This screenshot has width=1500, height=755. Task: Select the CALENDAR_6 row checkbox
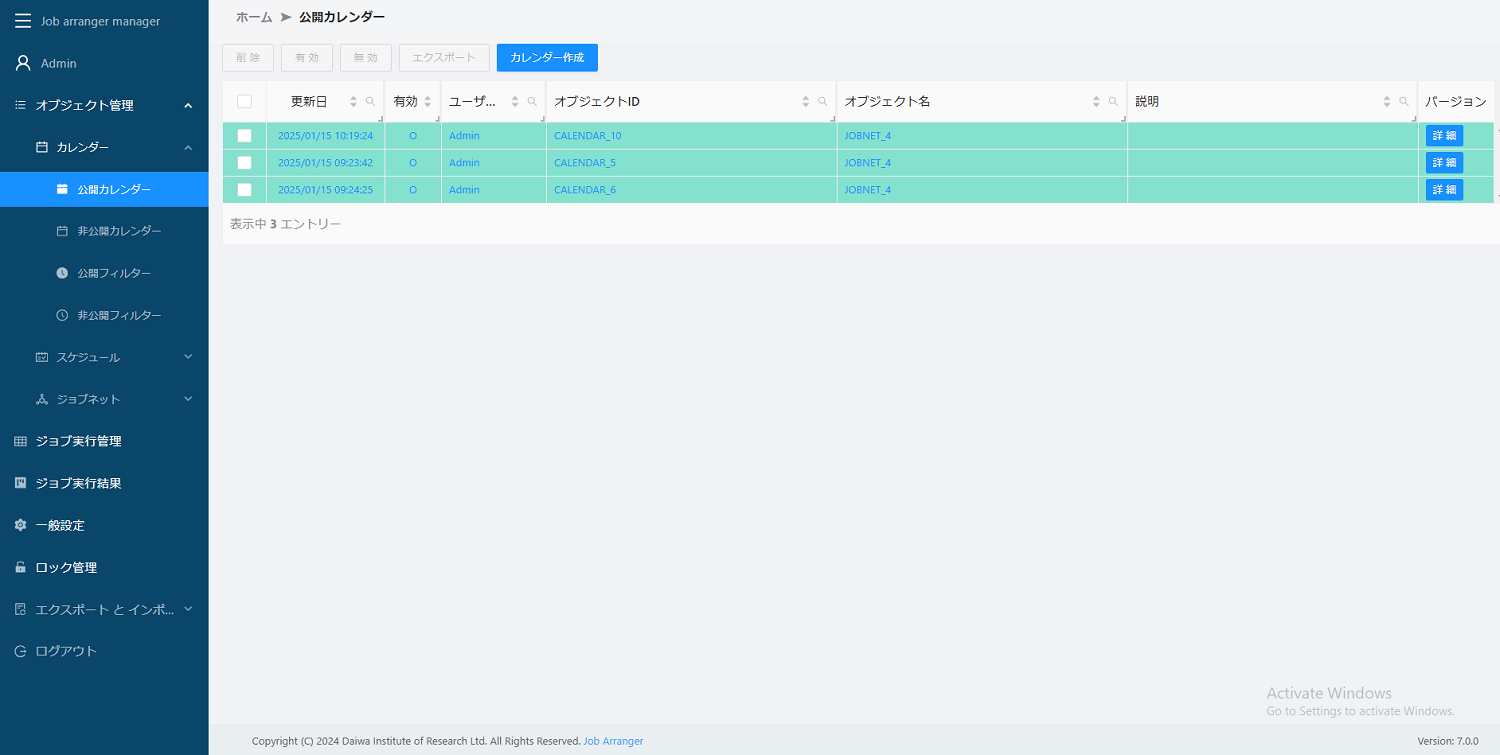click(x=244, y=190)
